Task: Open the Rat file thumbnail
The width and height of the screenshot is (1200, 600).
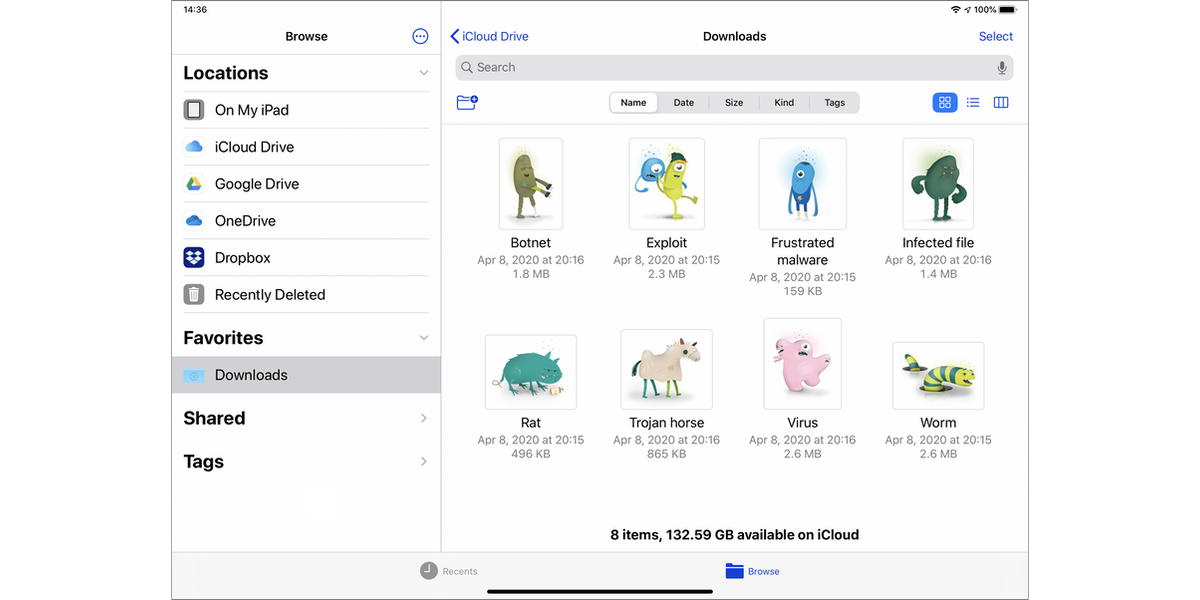Action: click(531, 372)
